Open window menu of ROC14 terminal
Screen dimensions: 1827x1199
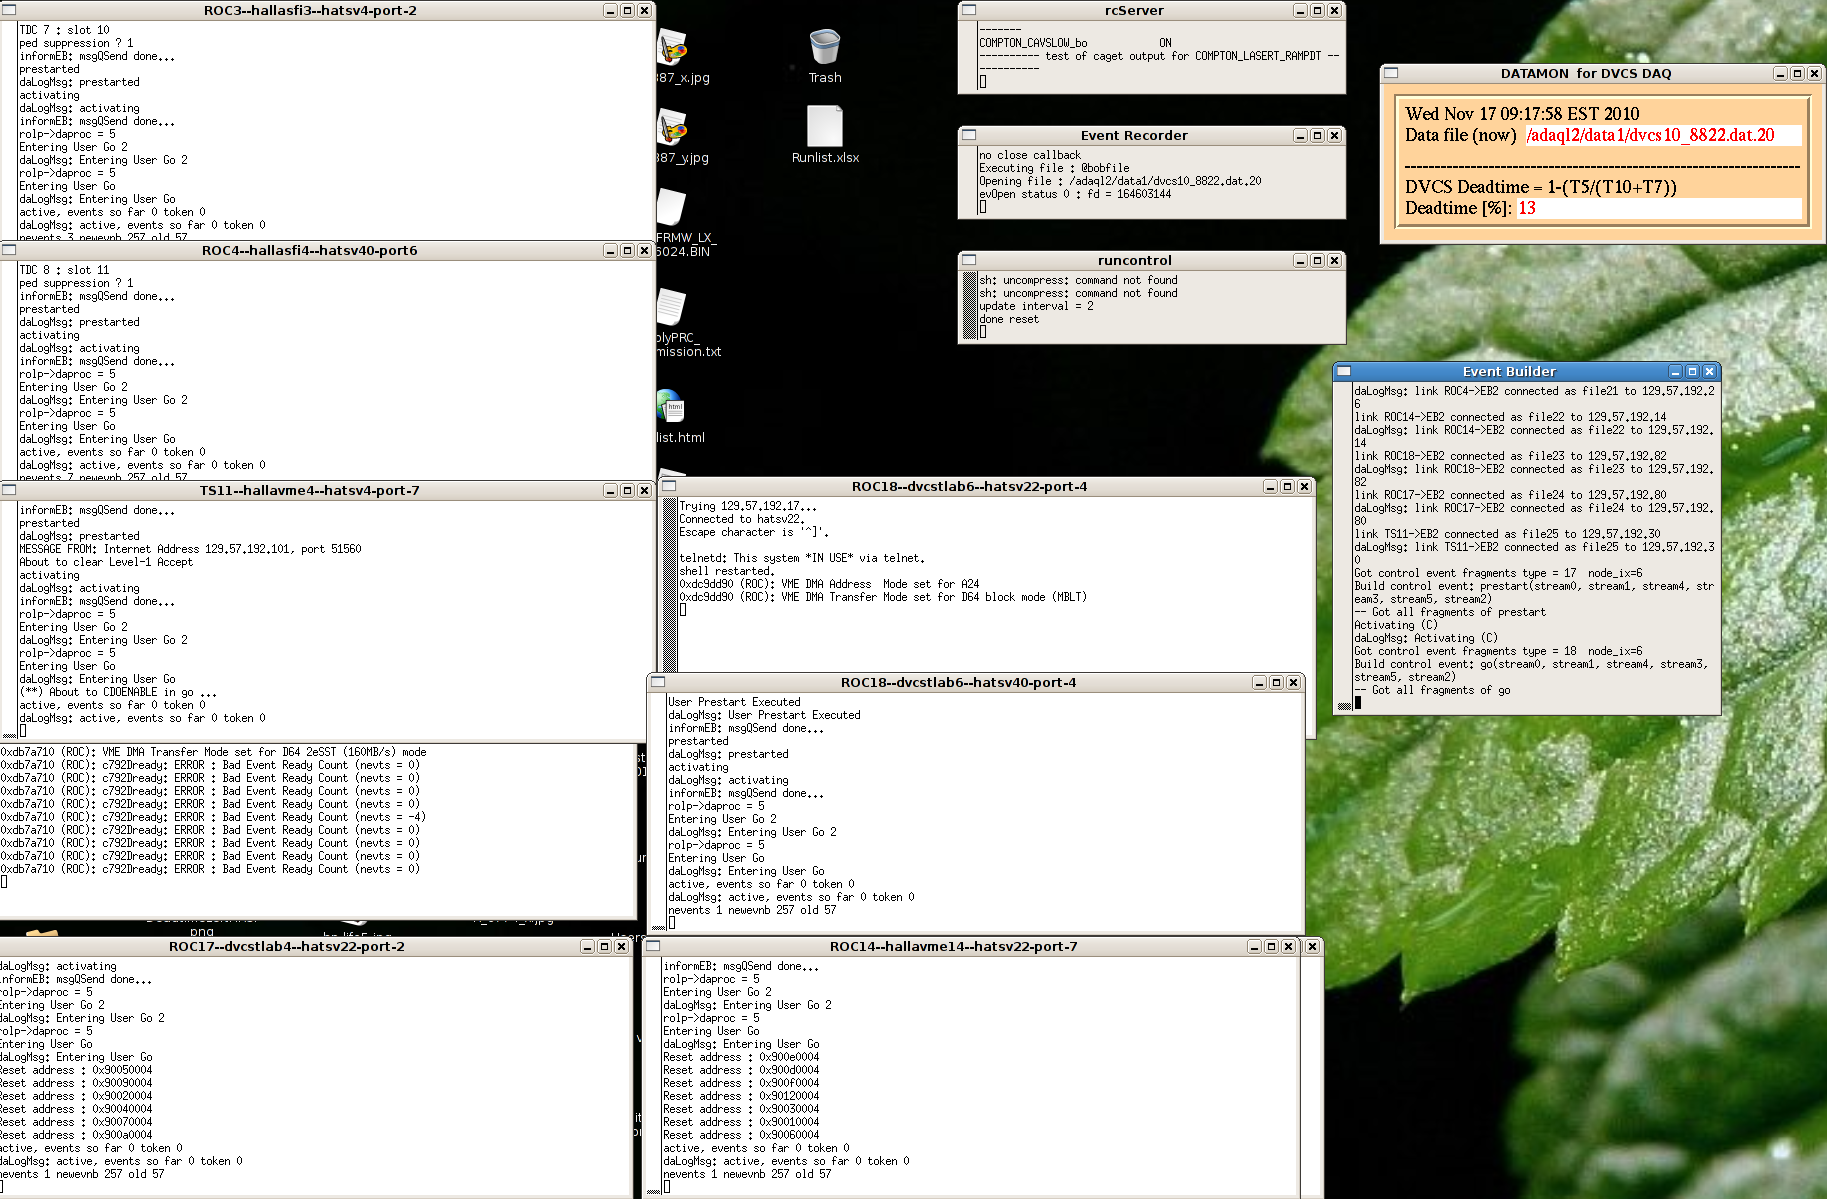coord(654,946)
